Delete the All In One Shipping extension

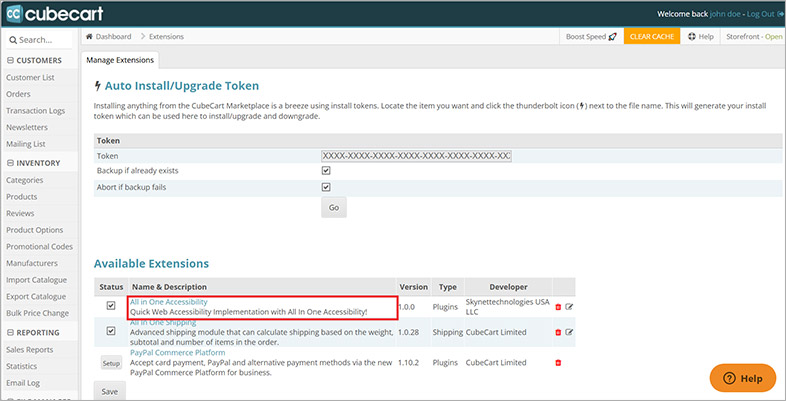coord(557,334)
